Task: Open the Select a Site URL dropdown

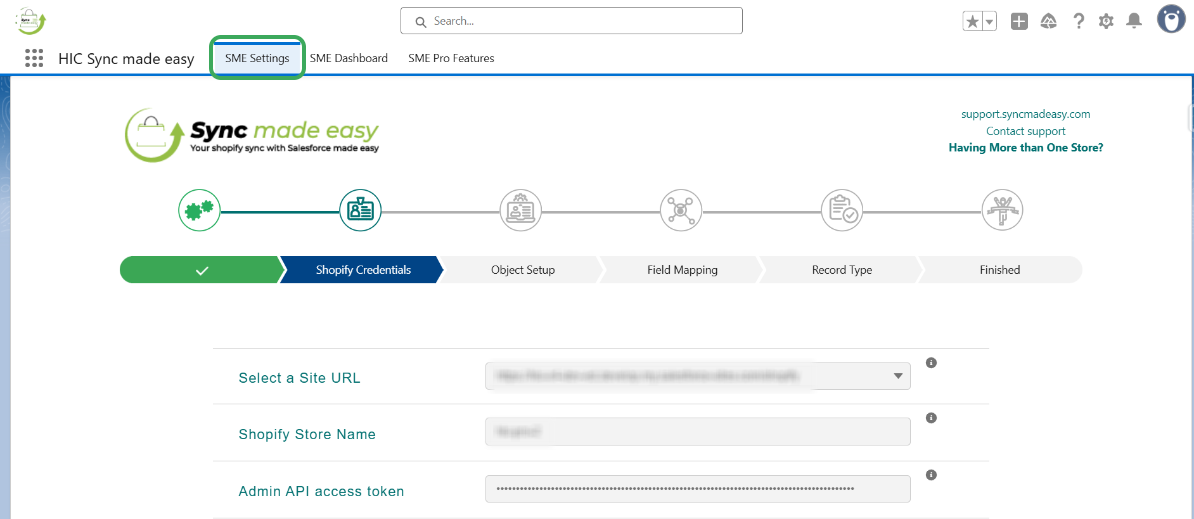Action: tap(698, 376)
